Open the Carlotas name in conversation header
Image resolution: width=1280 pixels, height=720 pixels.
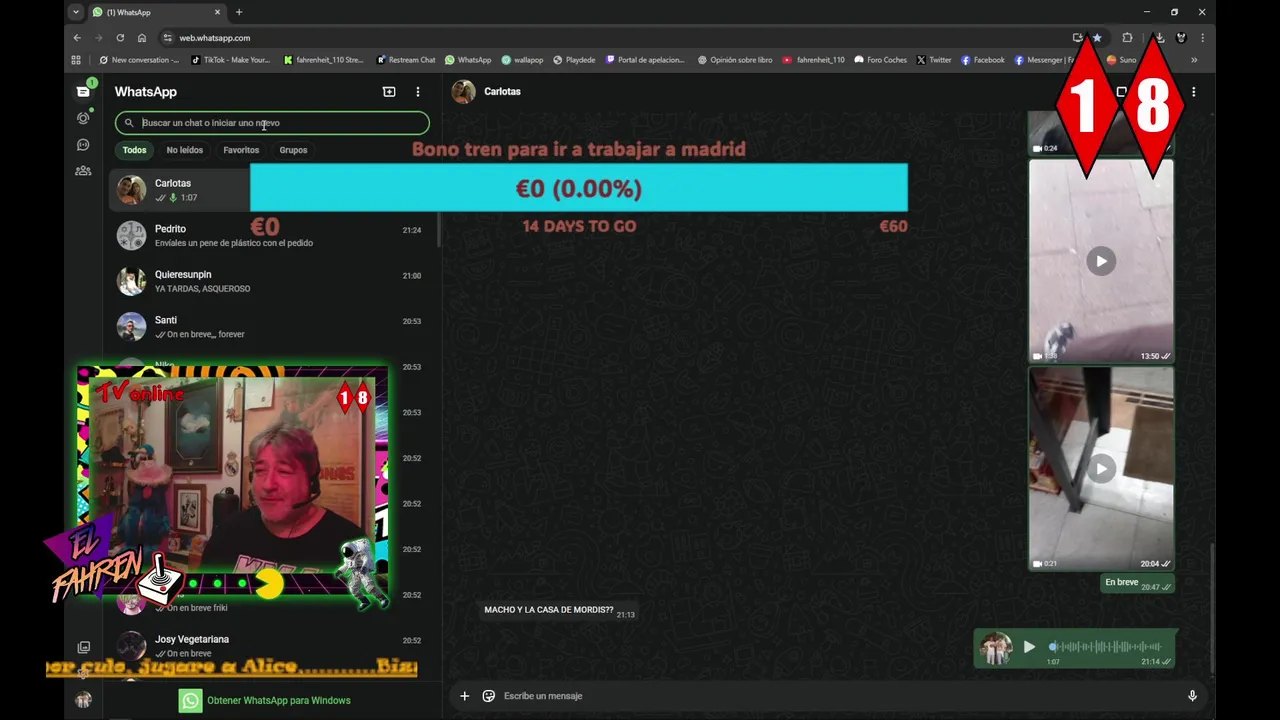tap(502, 91)
